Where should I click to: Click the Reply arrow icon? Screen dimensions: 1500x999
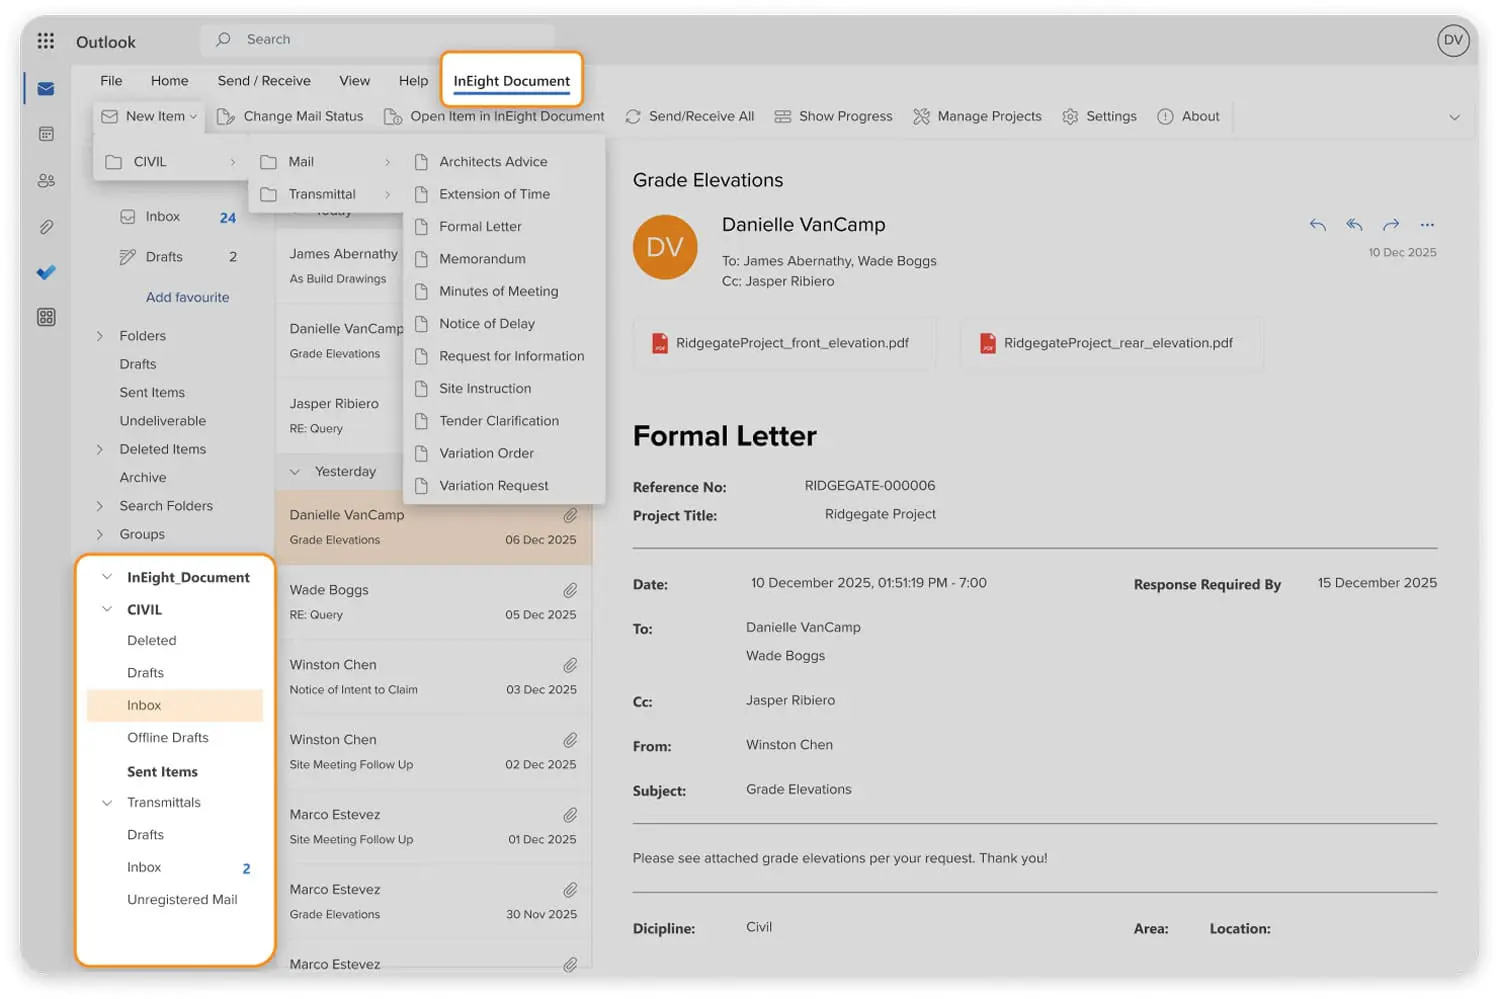(1318, 225)
